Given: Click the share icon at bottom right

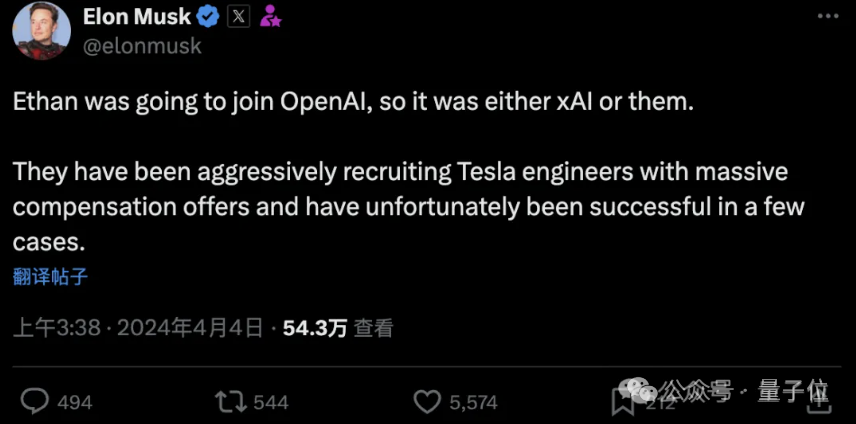Looking at the screenshot, I should [819, 402].
